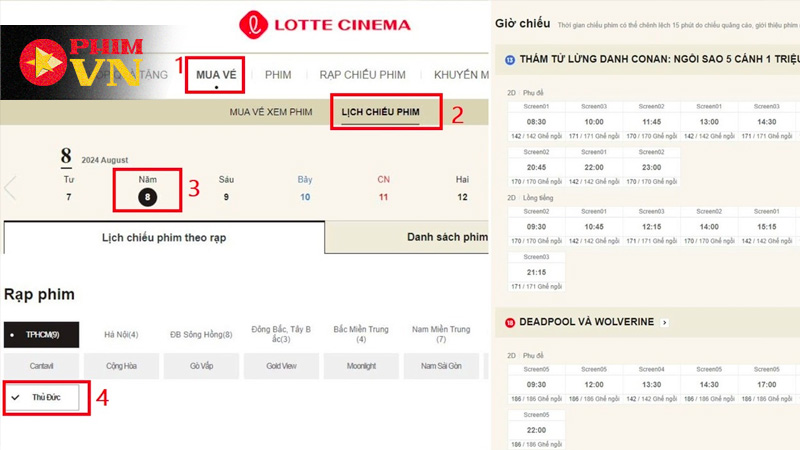This screenshot has height=450, width=800.
Task: Pick Conan Phụ đề 08:30 showtime
Action: pos(536,122)
